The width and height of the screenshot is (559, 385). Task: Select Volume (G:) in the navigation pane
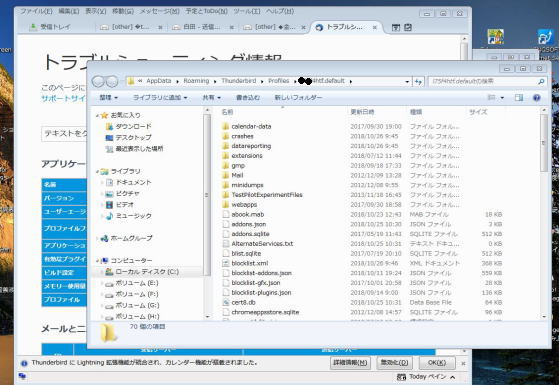[137, 305]
